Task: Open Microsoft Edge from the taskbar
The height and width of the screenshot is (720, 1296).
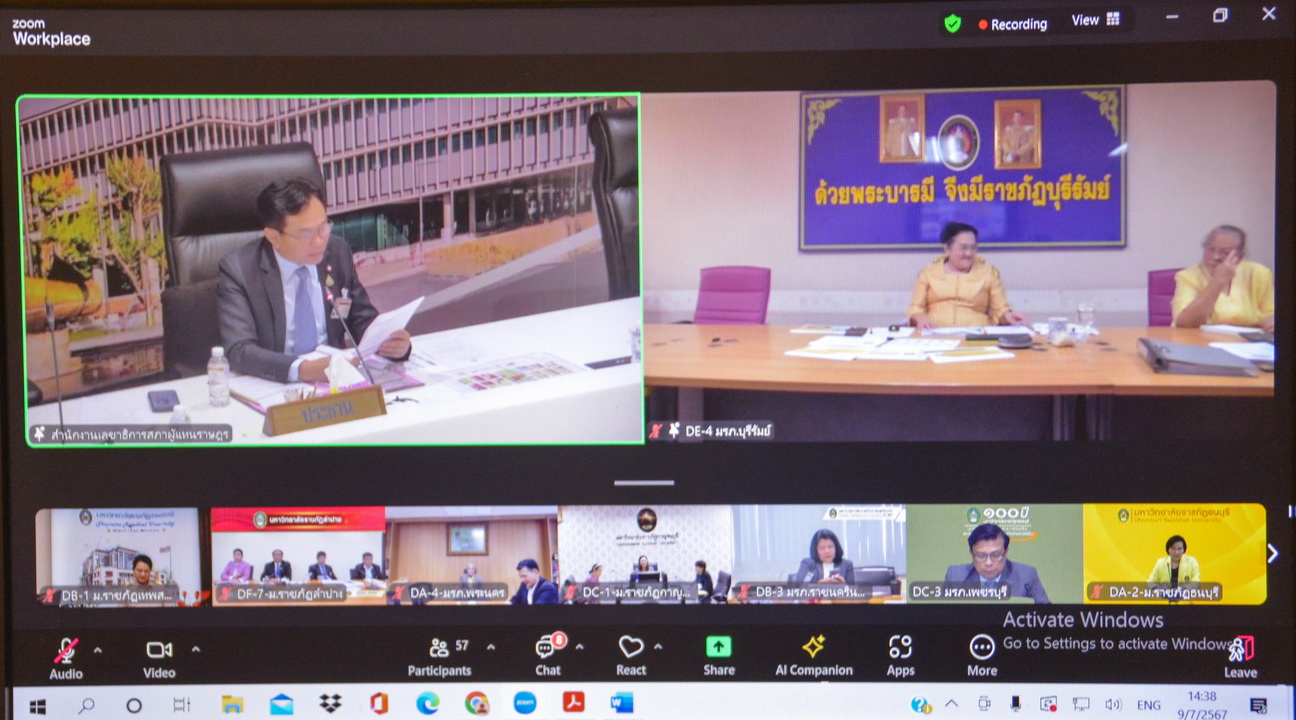Action: click(x=428, y=704)
